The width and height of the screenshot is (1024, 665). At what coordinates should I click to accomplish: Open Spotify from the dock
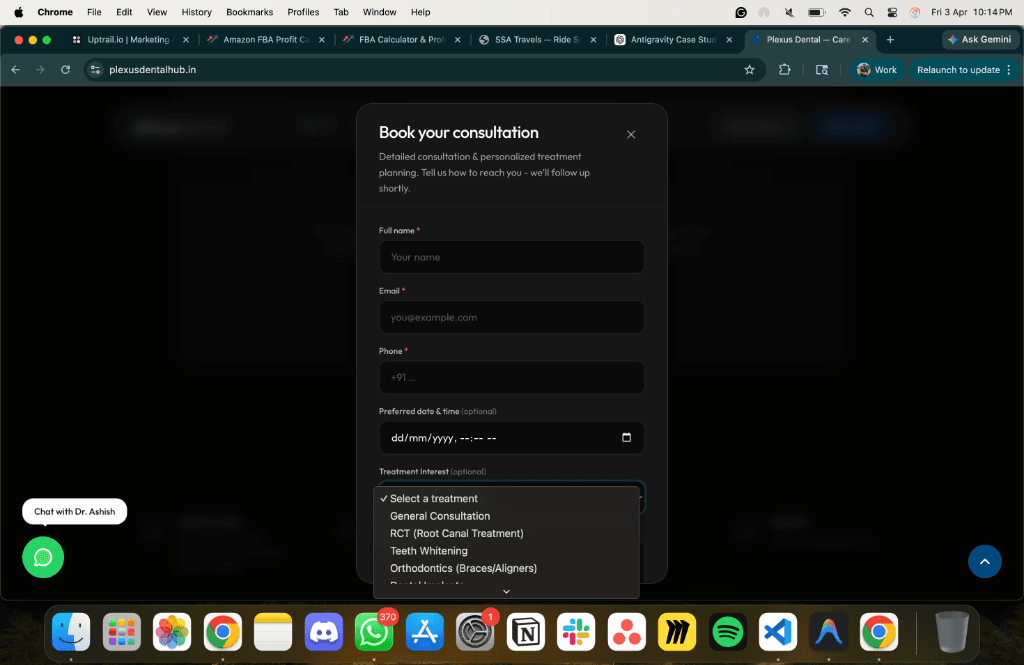pyautogui.click(x=727, y=632)
